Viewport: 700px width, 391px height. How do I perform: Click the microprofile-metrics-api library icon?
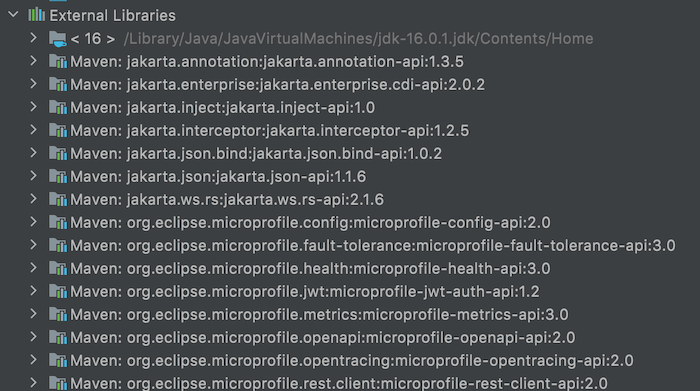pyautogui.click(x=58, y=314)
